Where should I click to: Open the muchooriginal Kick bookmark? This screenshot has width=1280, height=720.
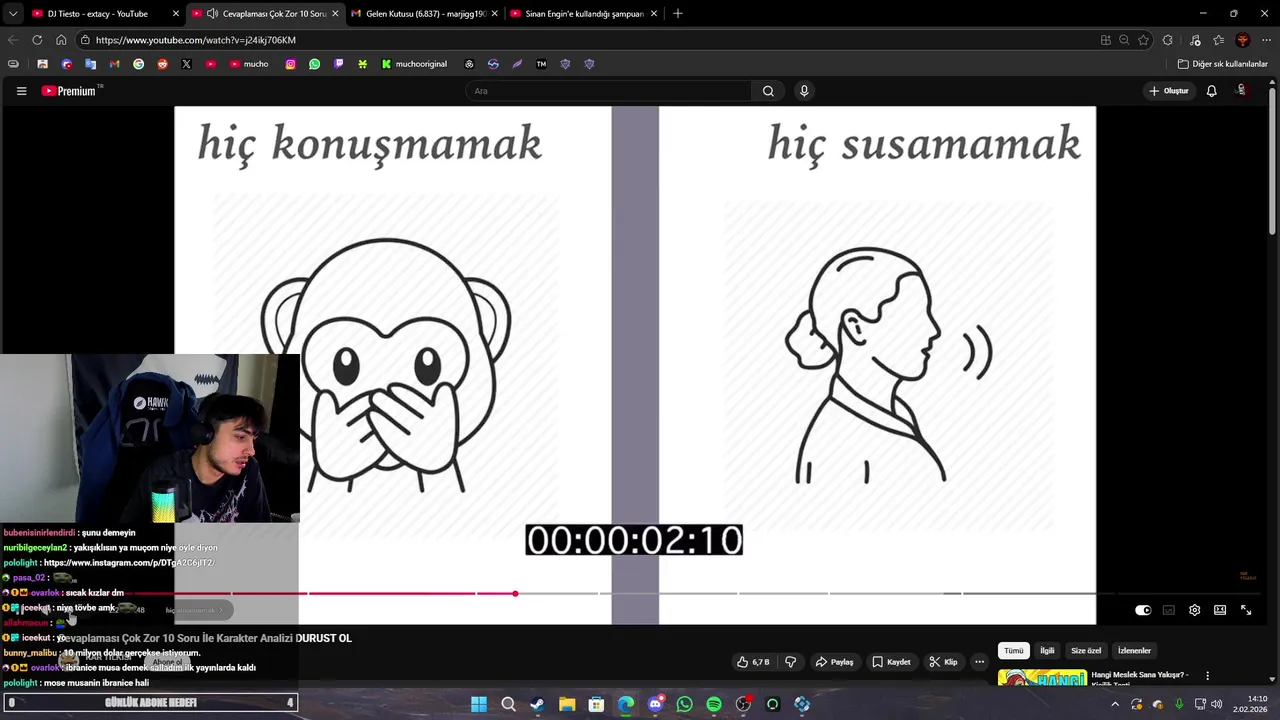(x=414, y=64)
